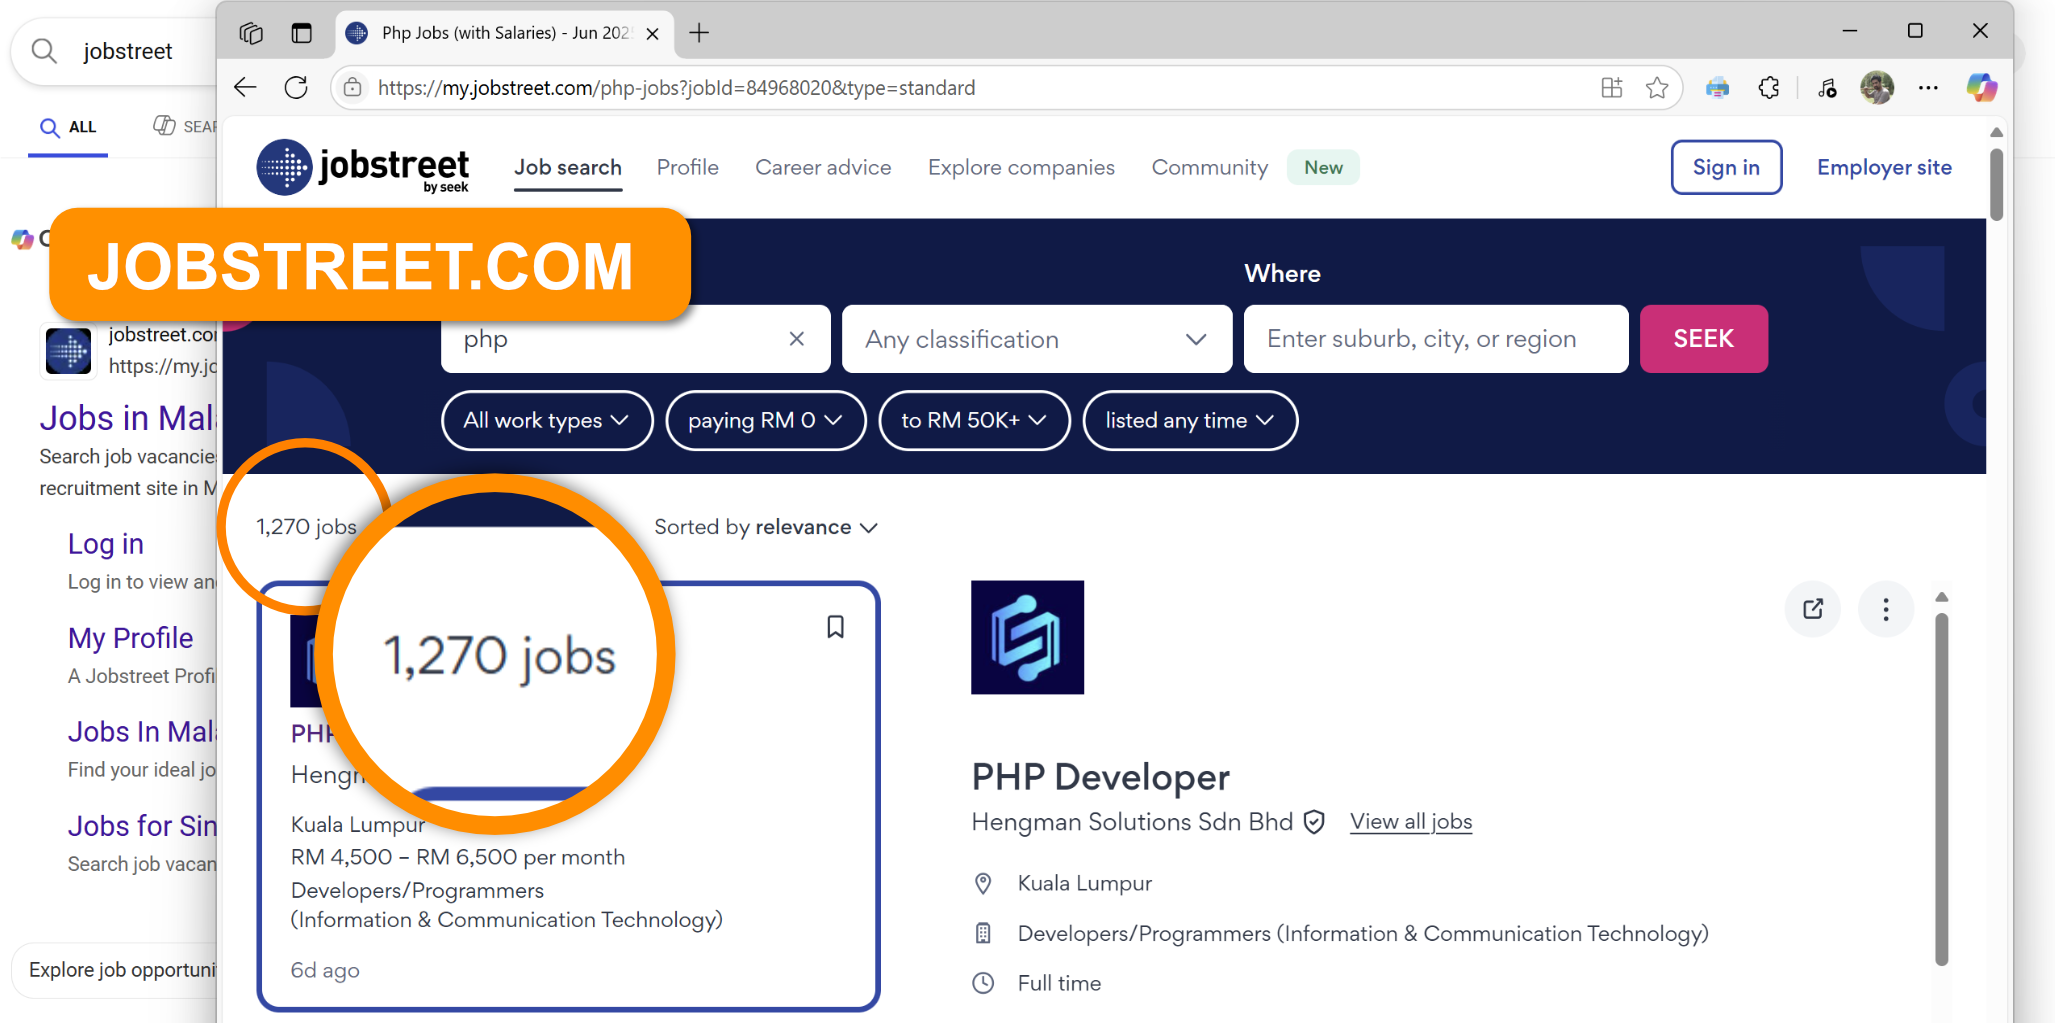Viewport: 2055px width, 1023px height.
Task: Go to Employer site link
Action: pos(1884,167)
